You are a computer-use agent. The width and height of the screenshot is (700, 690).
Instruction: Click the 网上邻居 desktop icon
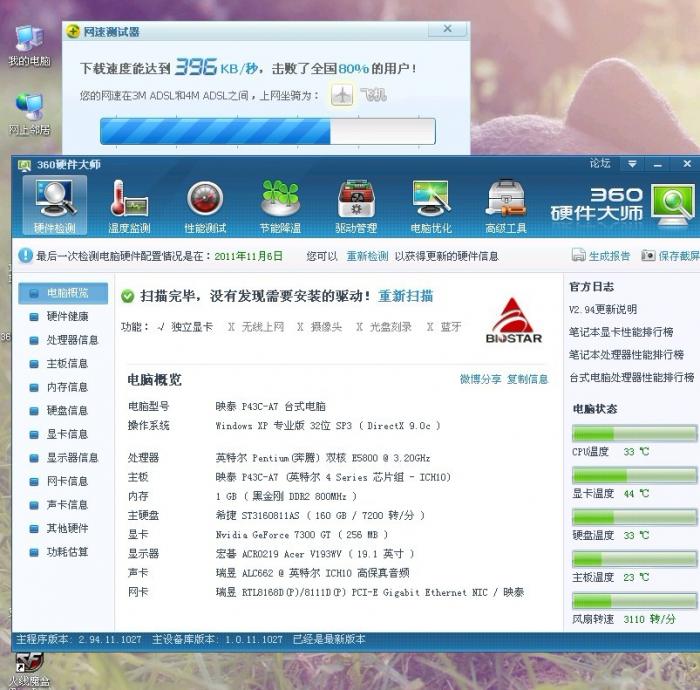(x=29, y=114)
